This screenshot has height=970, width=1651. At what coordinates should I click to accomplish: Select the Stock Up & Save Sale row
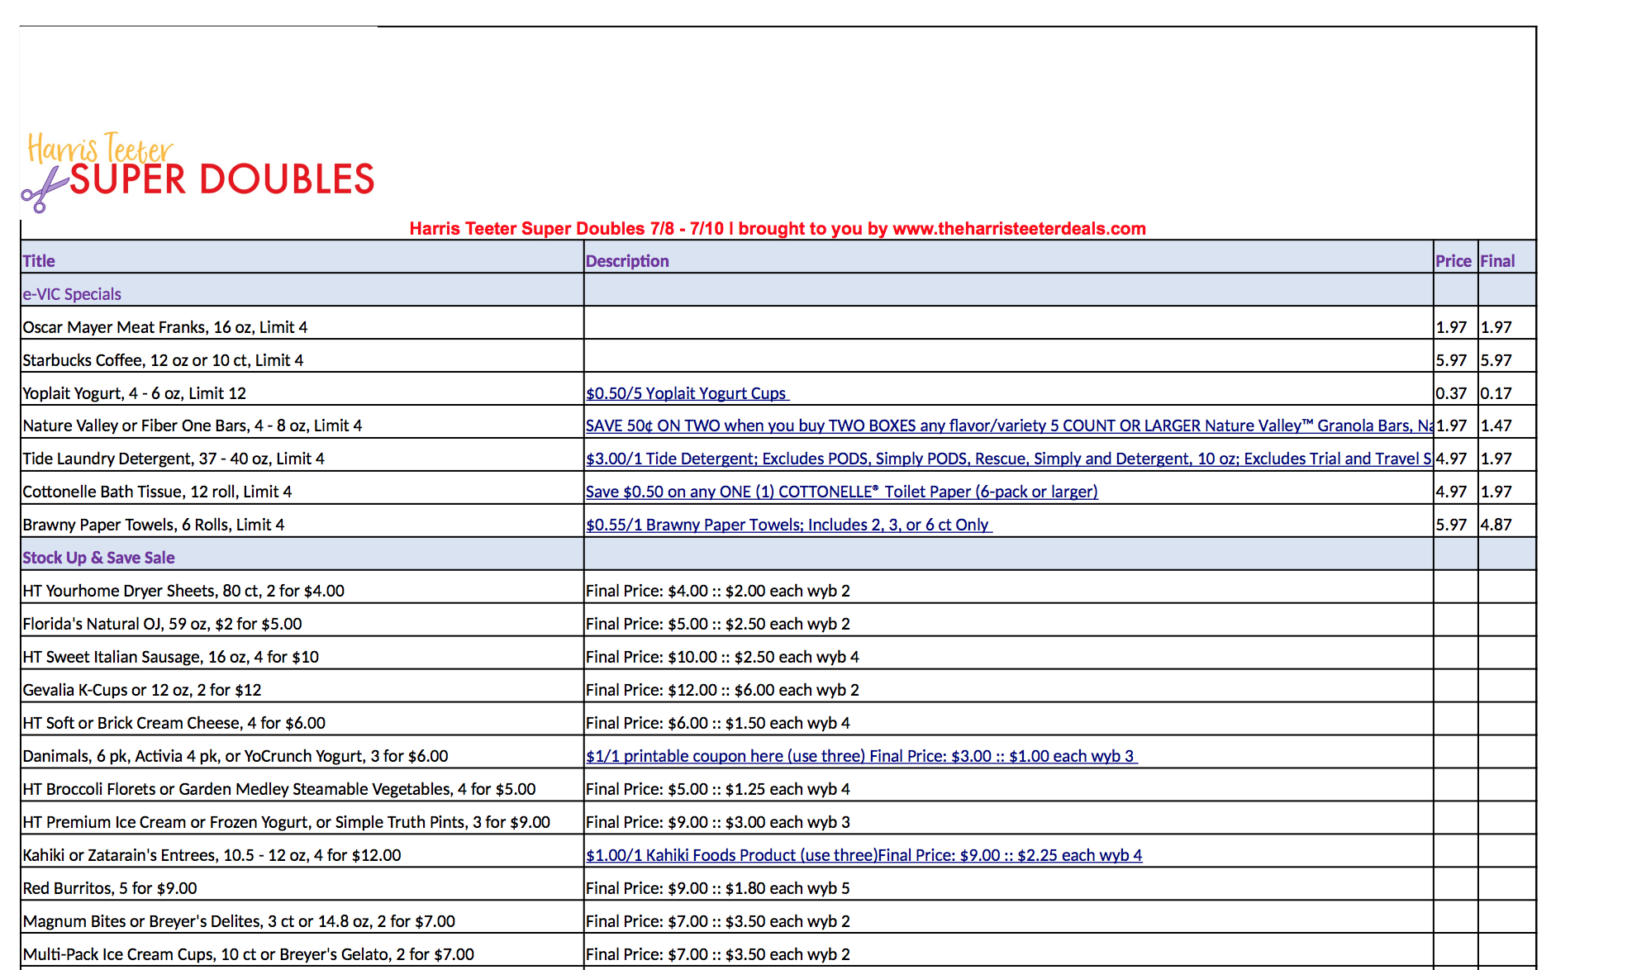point(98,557)
